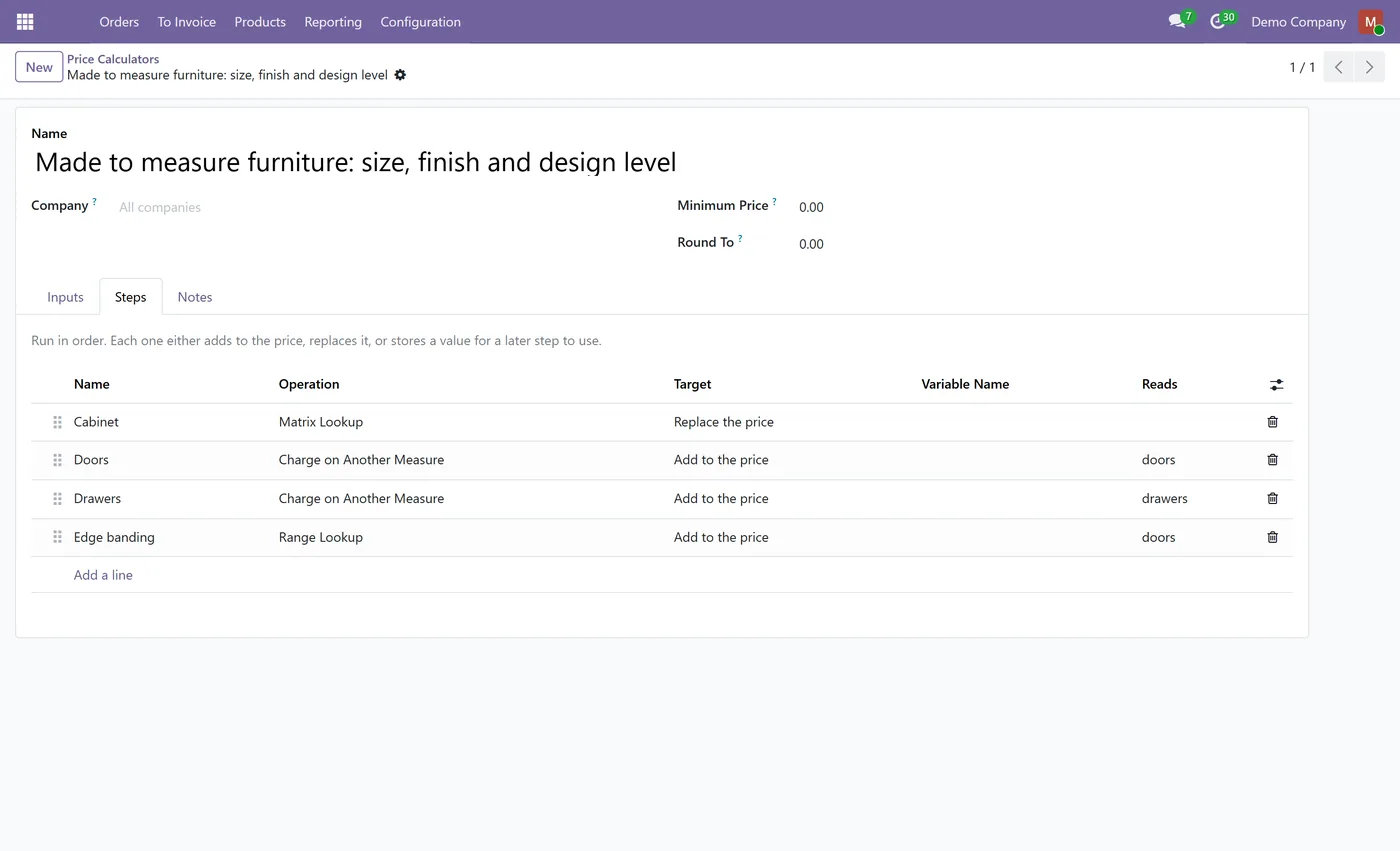Show the Round To help tooltip

pos(740,239)
